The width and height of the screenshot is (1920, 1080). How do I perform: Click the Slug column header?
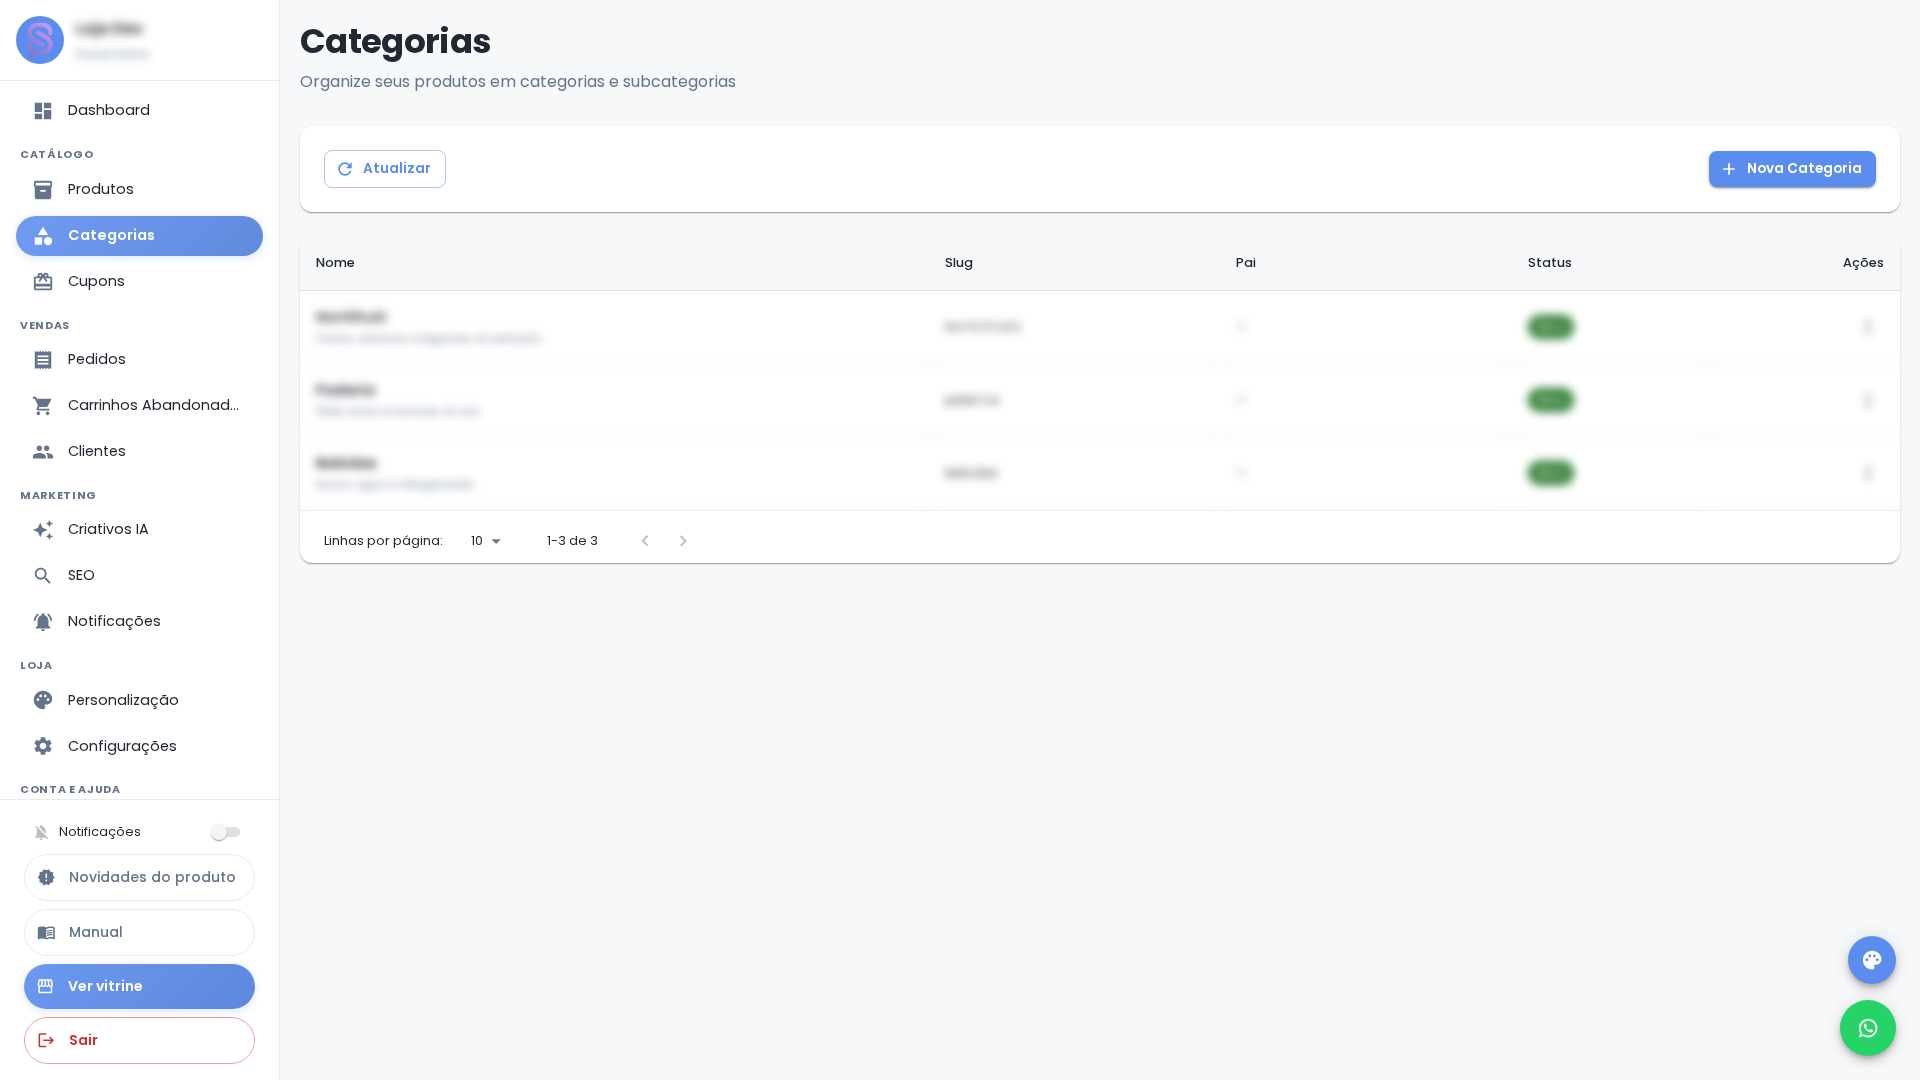(958, 263)
